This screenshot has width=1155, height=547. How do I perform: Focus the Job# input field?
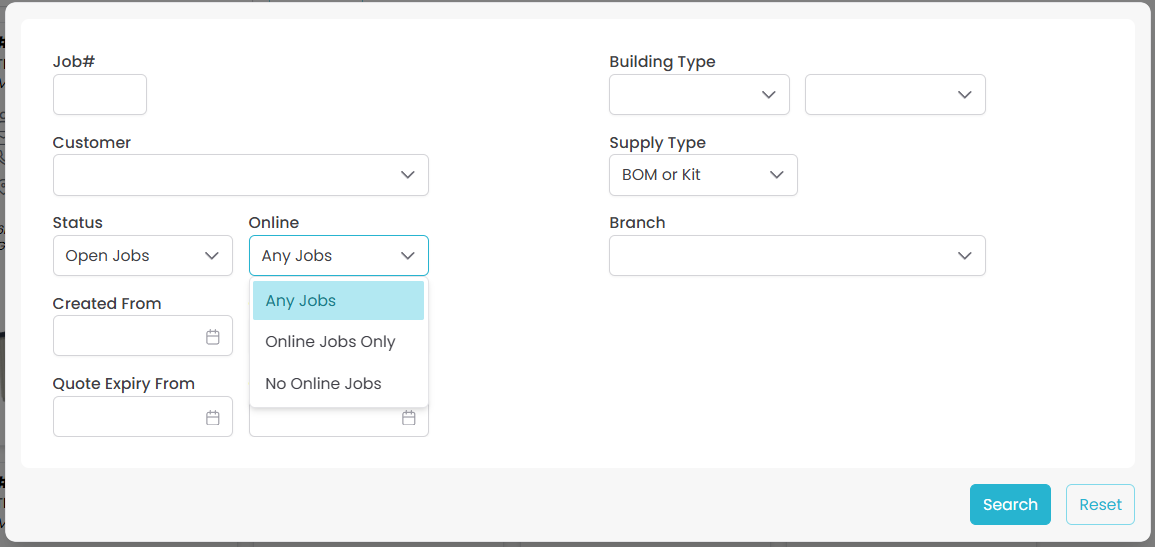click(x=100, y=95)
